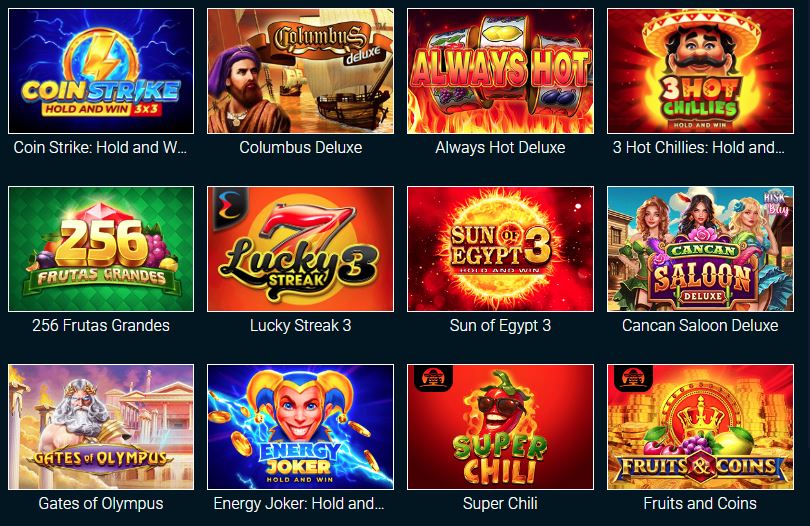810x526 pixels.
Task: Open the 3 Hot Chillies game thumbnail
Action: (x=700, y=71)
